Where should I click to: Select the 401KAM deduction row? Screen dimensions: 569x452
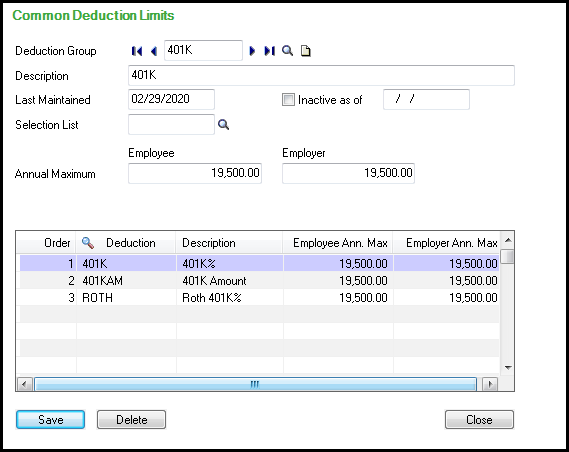coord(259,280)
